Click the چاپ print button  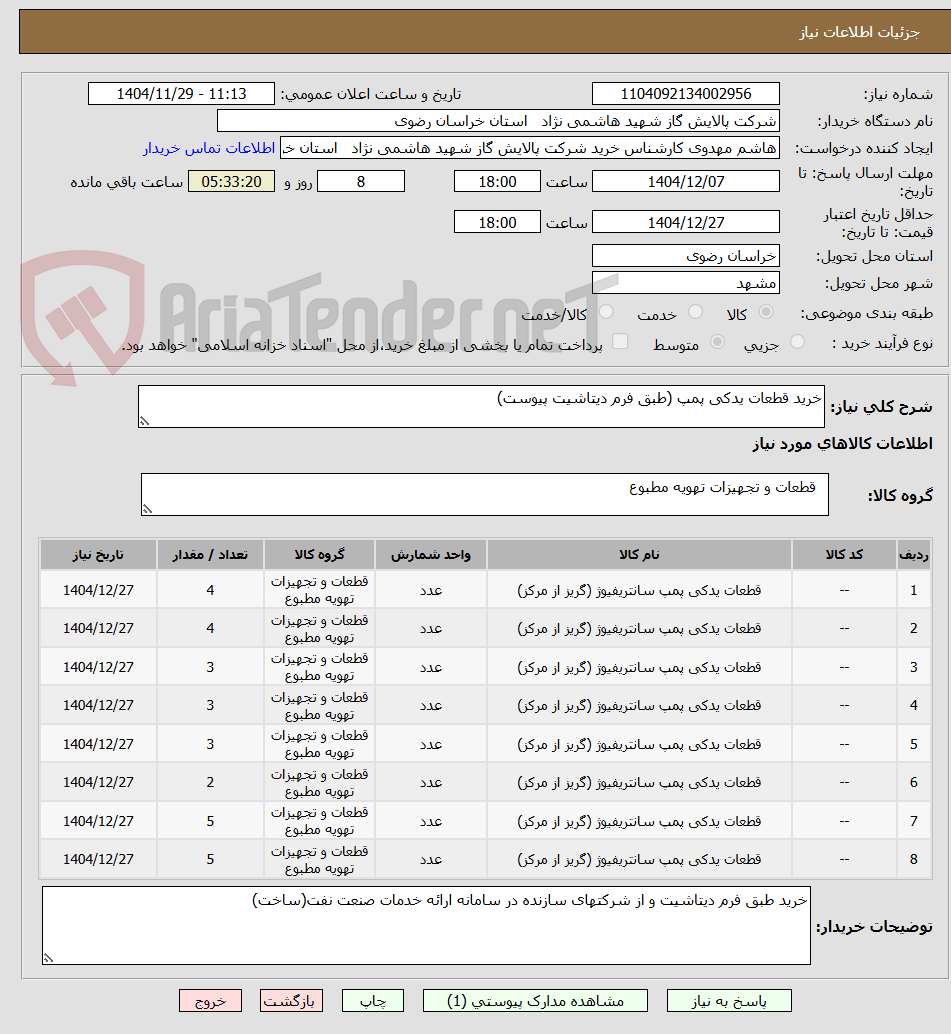point(372,1000)
